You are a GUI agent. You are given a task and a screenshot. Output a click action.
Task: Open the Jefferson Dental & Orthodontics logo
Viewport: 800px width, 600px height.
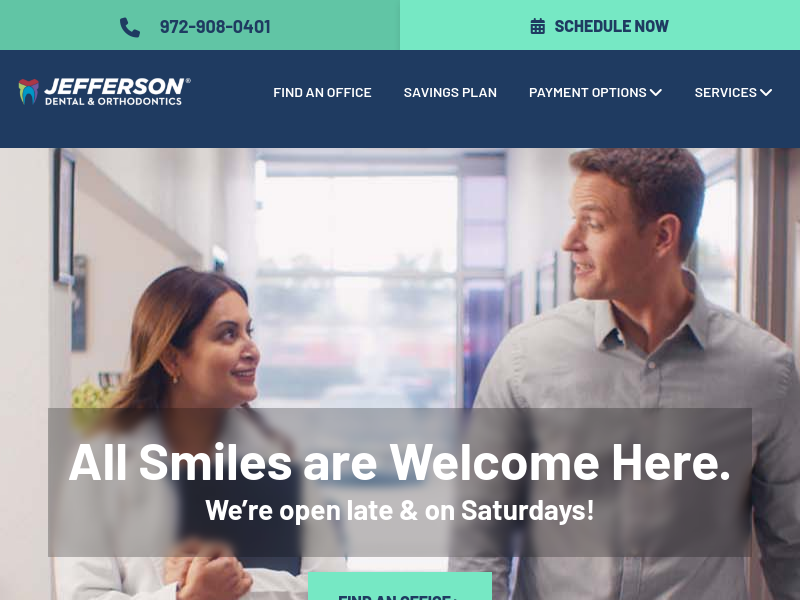click(x=105, y=92)
